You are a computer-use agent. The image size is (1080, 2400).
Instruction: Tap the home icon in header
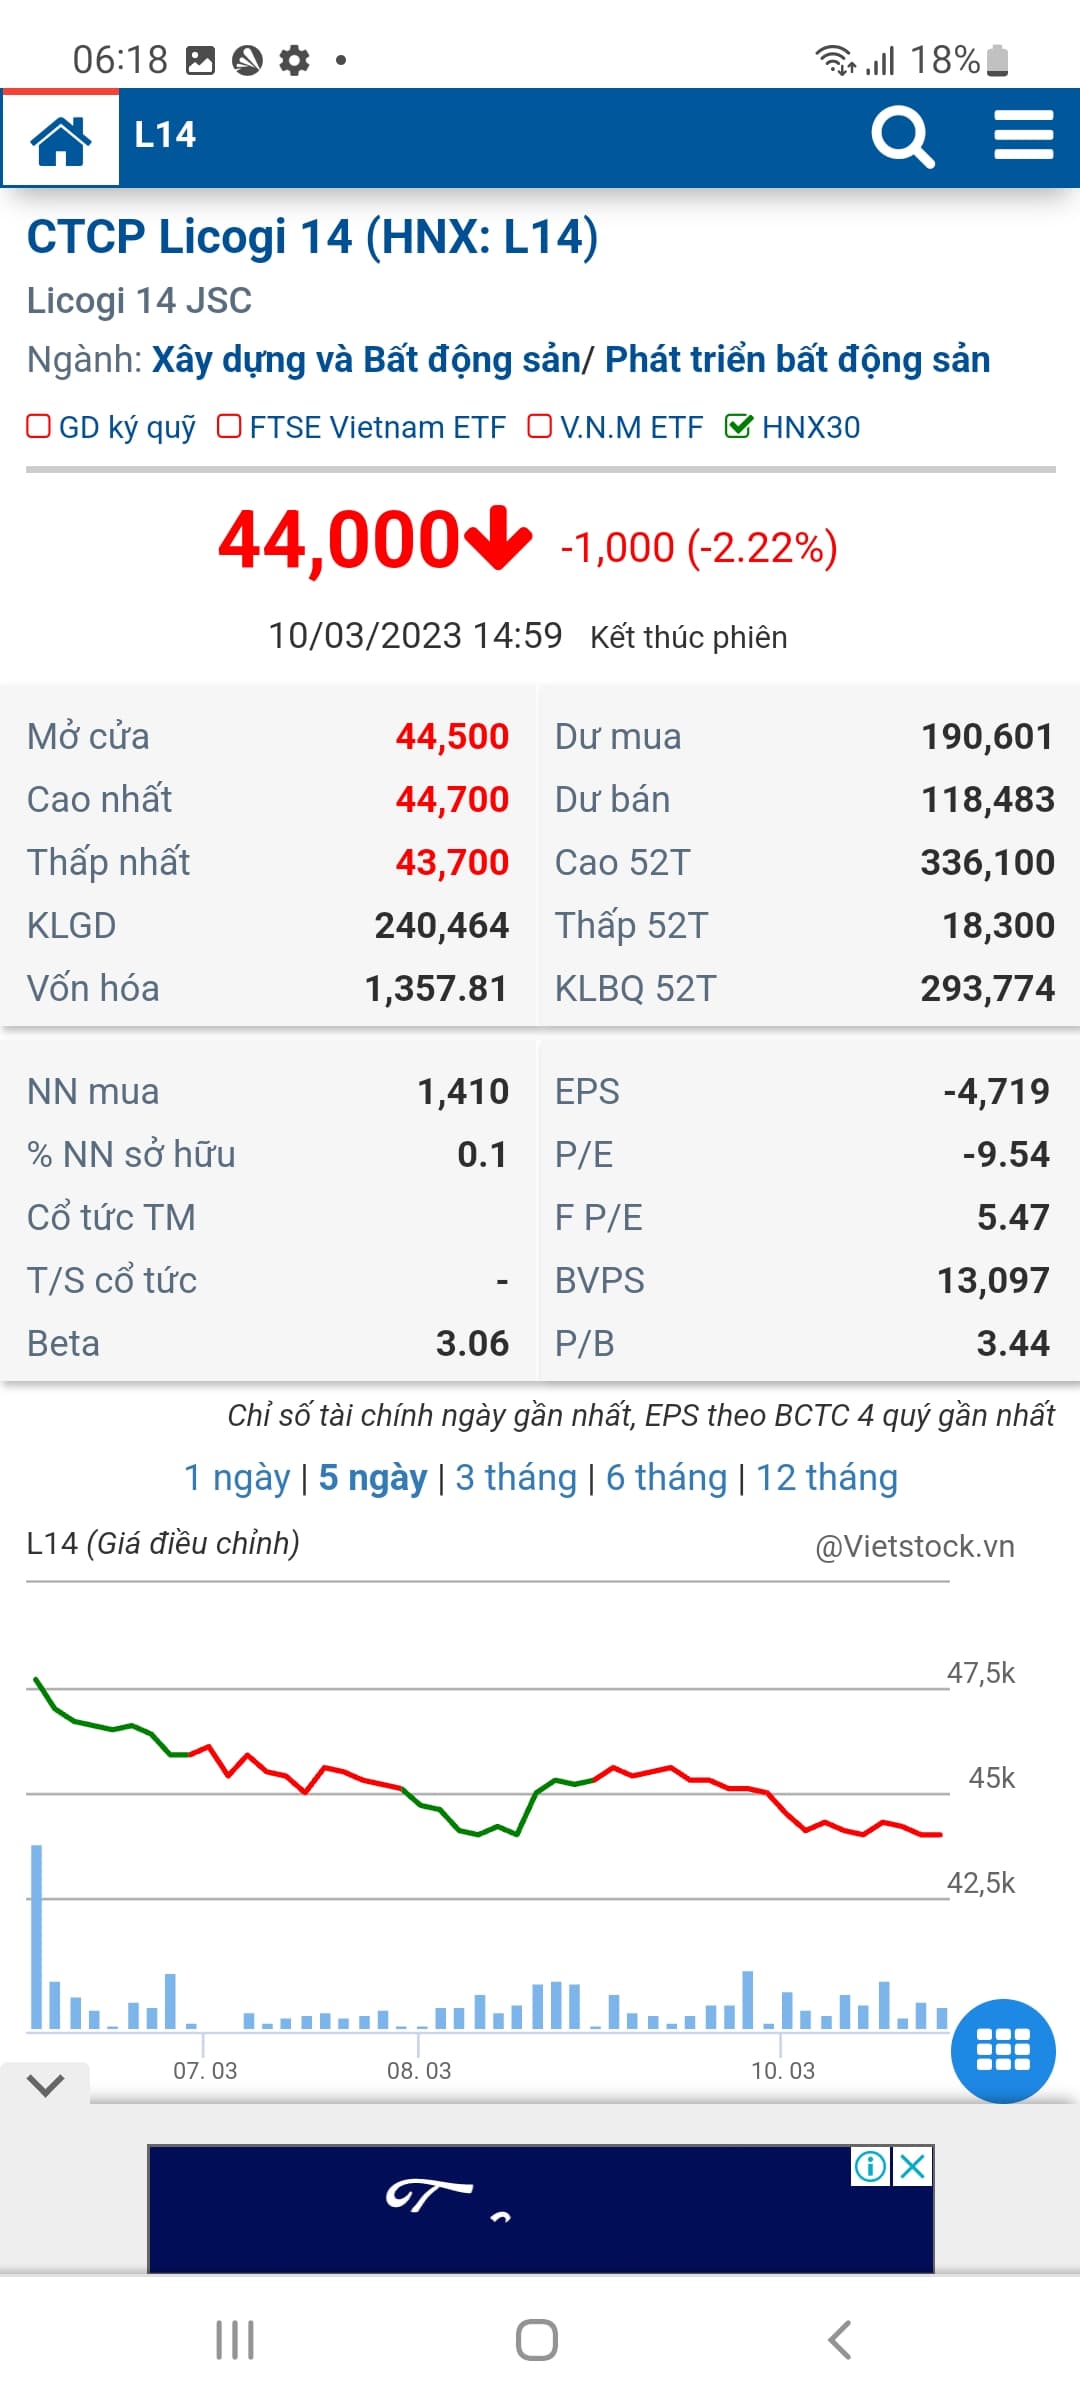point(61,139)
